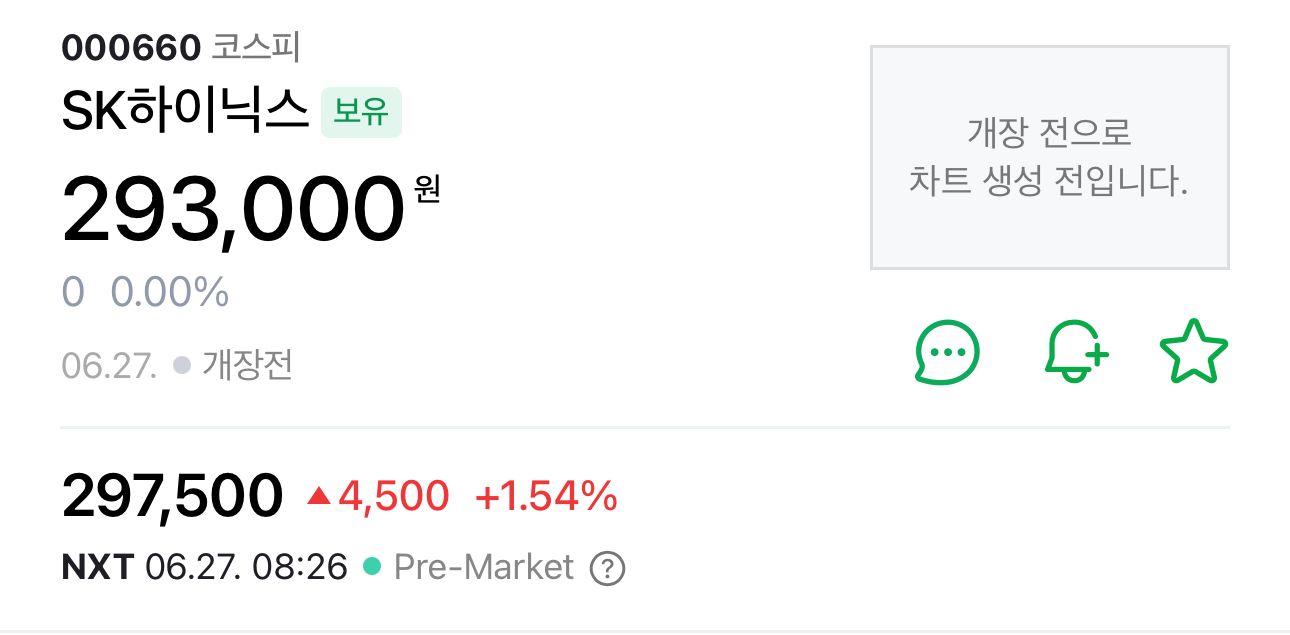Click the +1.54% pre-market change

pos(546,496)
